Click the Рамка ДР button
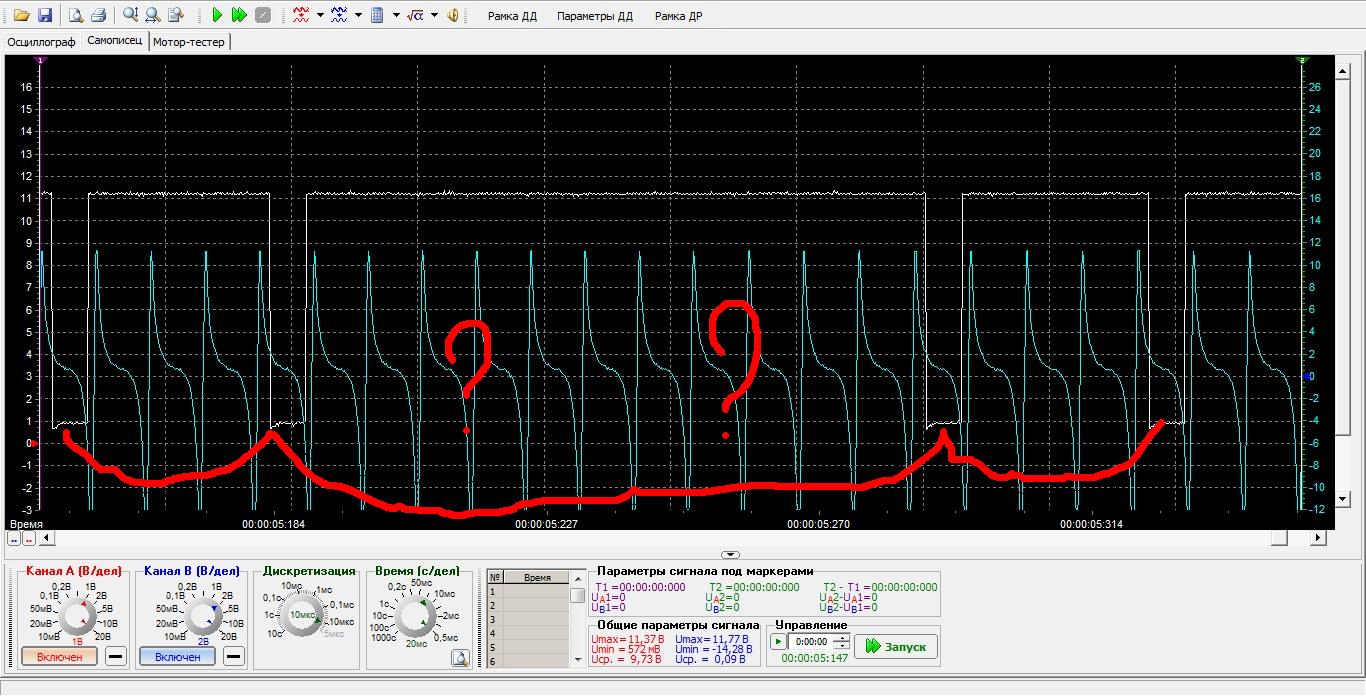Viewport: 1366px width, 696px height. [x=678, y=16]
